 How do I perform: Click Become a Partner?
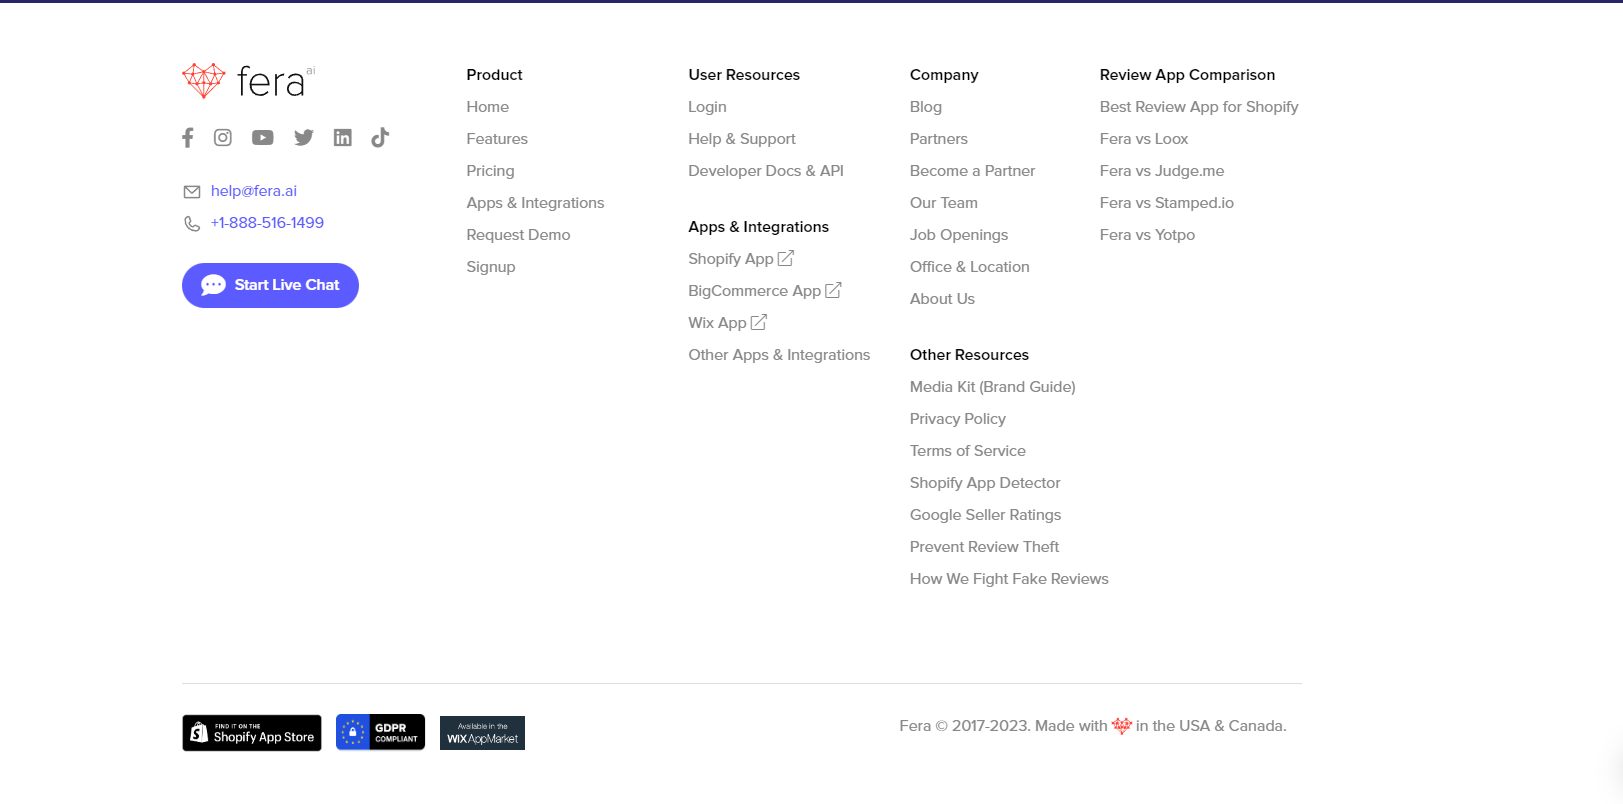point(972,171)
